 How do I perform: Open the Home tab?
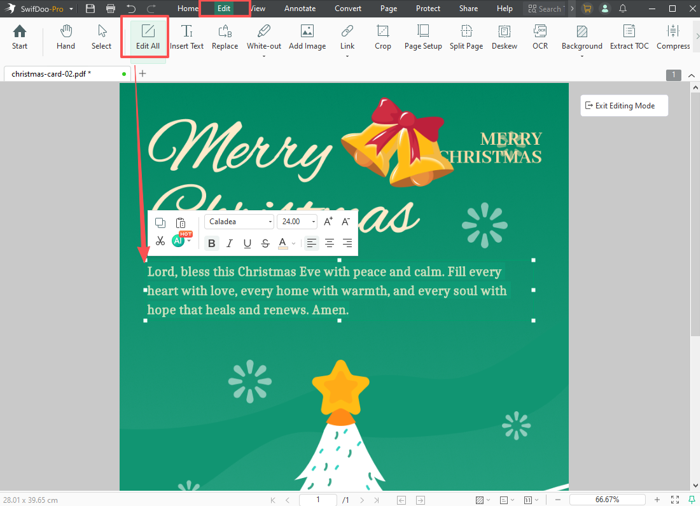[x=188, y=8]
